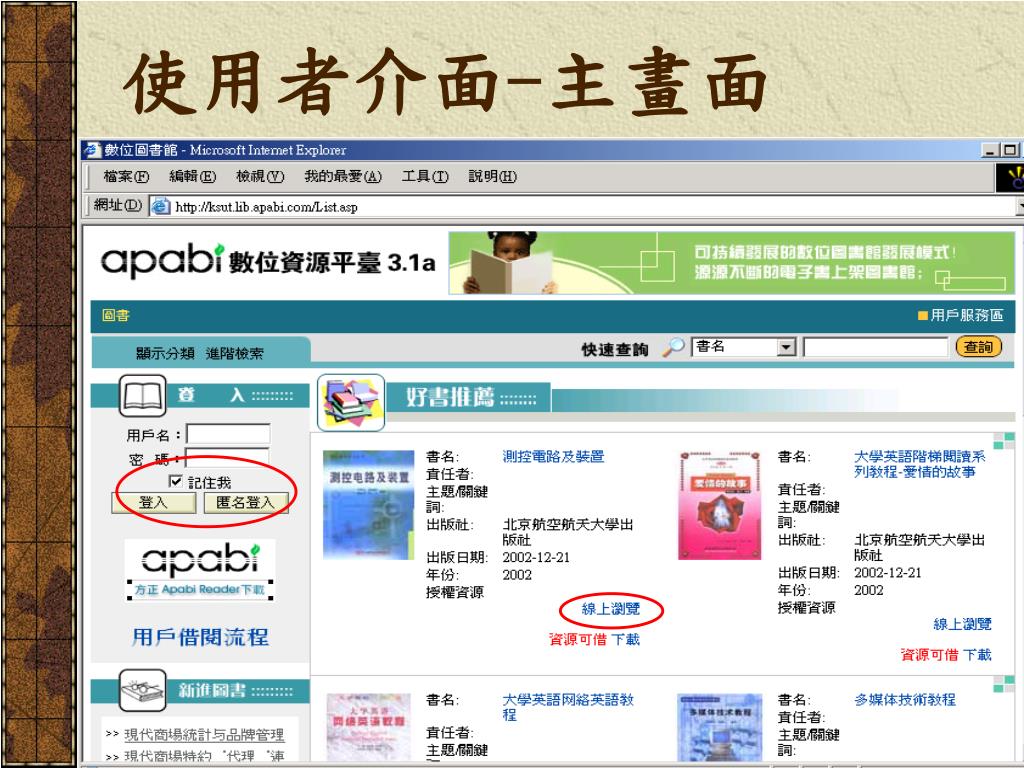Open 我的最愛(A) menu
The image size is (1024, 768).
click(343, 176)
